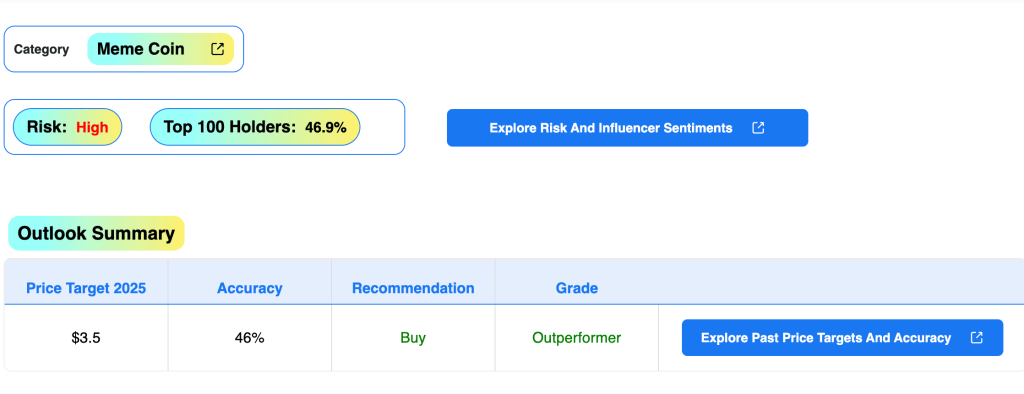Click the Outperformer grade value
1024x394 pixels.
577,338
